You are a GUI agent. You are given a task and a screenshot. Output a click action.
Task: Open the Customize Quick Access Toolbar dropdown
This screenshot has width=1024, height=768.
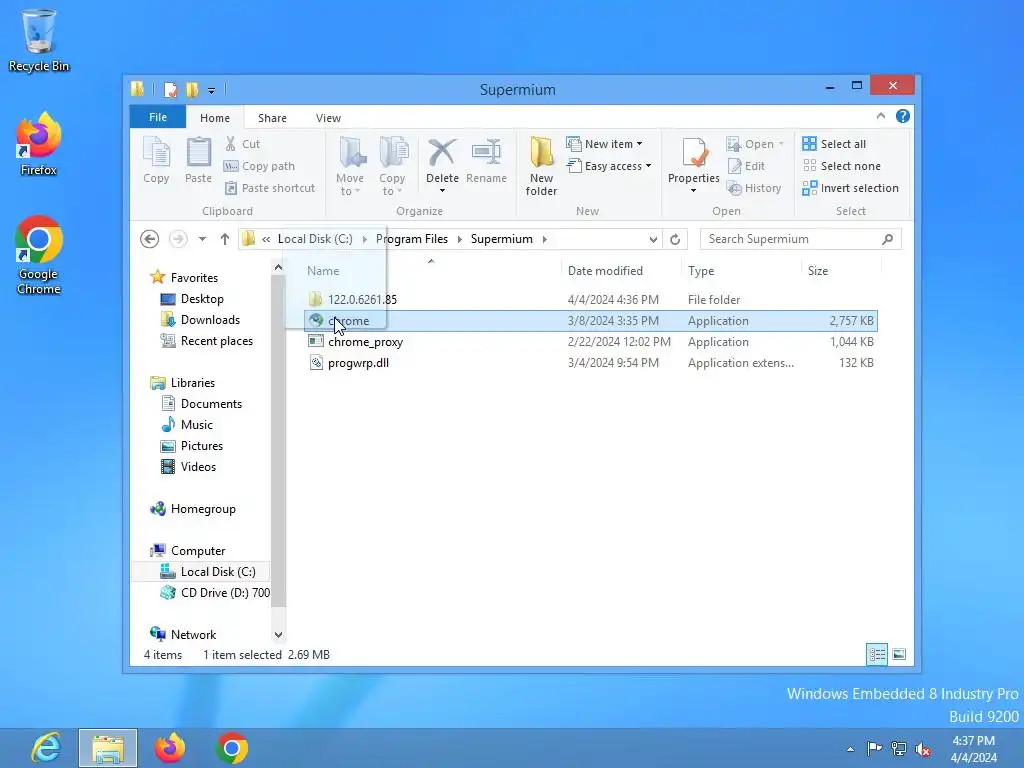coord(211,90)
